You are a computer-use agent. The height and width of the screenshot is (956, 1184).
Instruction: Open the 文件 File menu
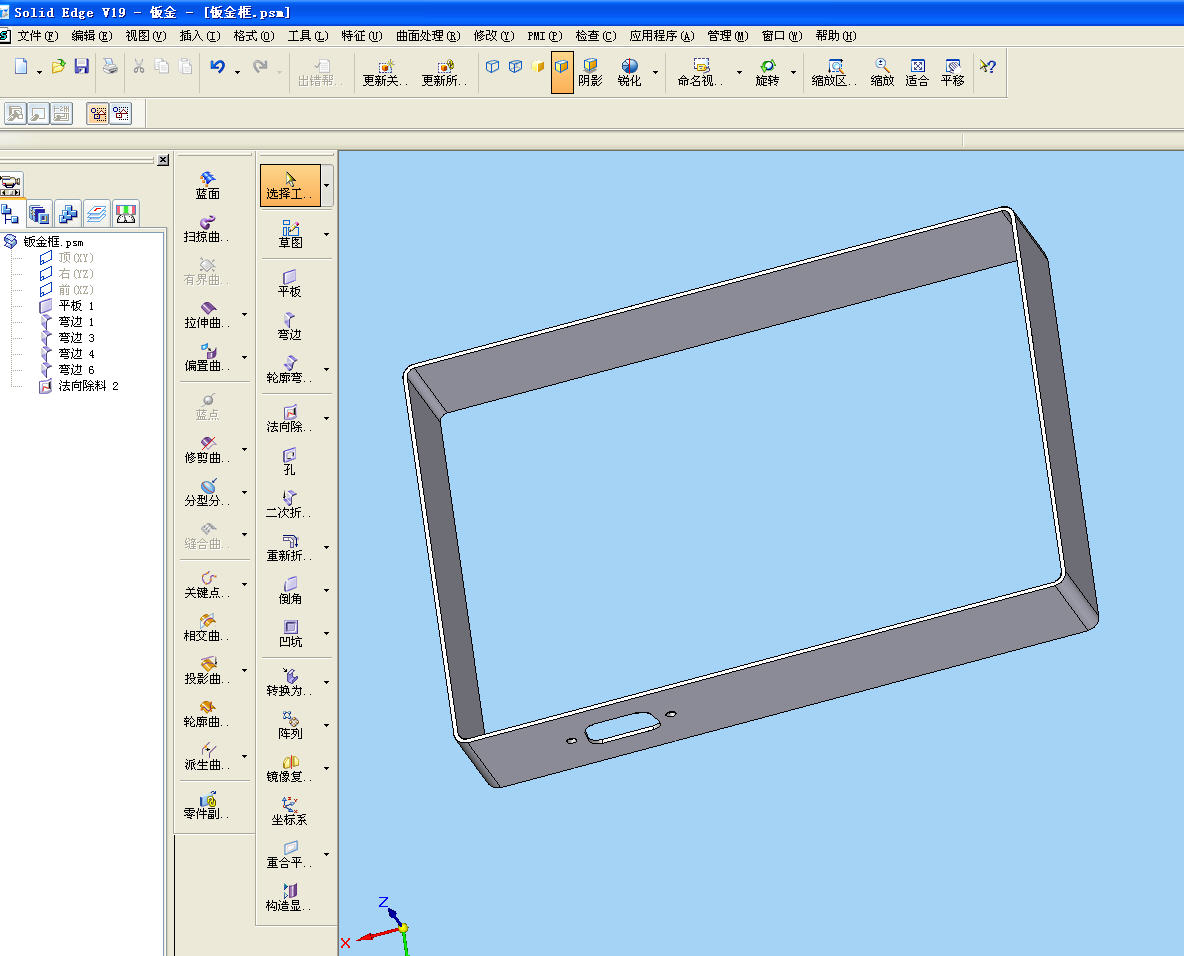coord(38,35)
